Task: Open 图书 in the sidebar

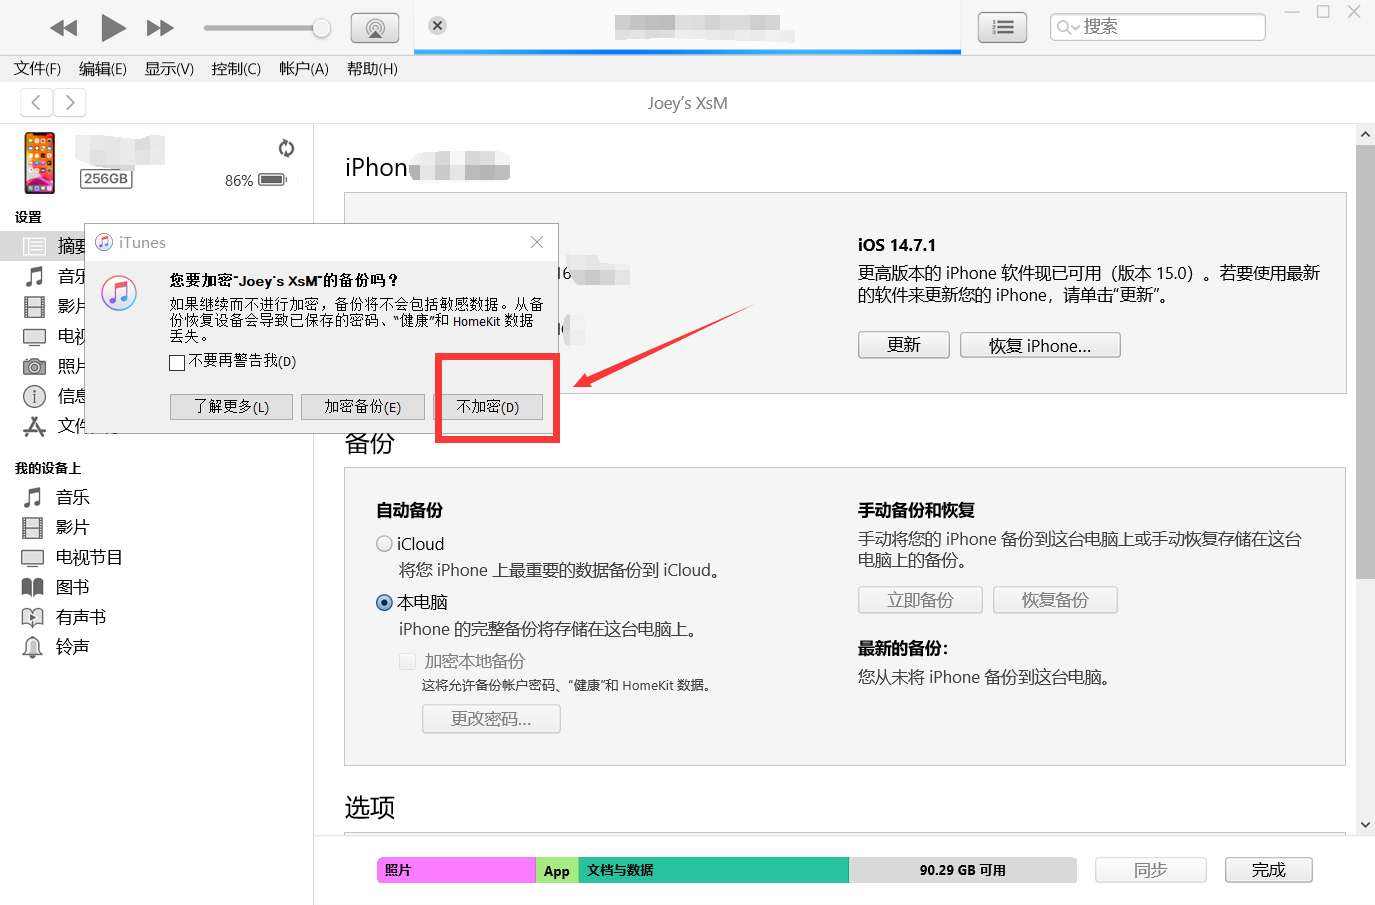Action: click(x=72, y=587)
